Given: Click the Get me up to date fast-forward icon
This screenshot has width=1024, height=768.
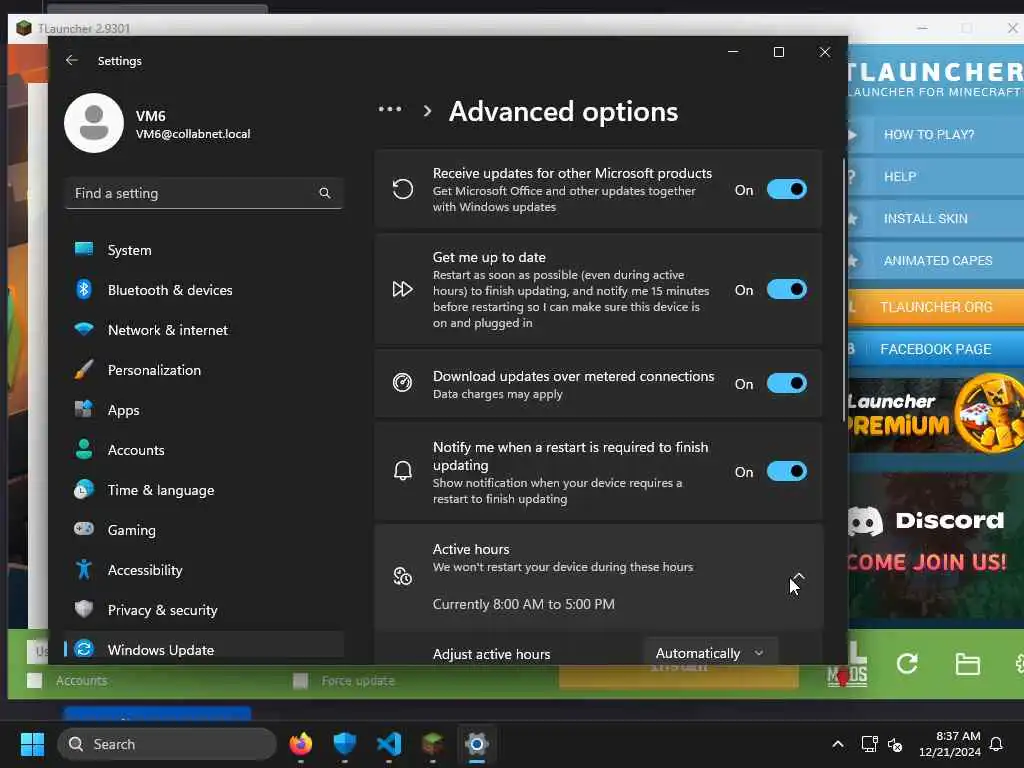Looking at the screenshot, I should pos(402,289).
